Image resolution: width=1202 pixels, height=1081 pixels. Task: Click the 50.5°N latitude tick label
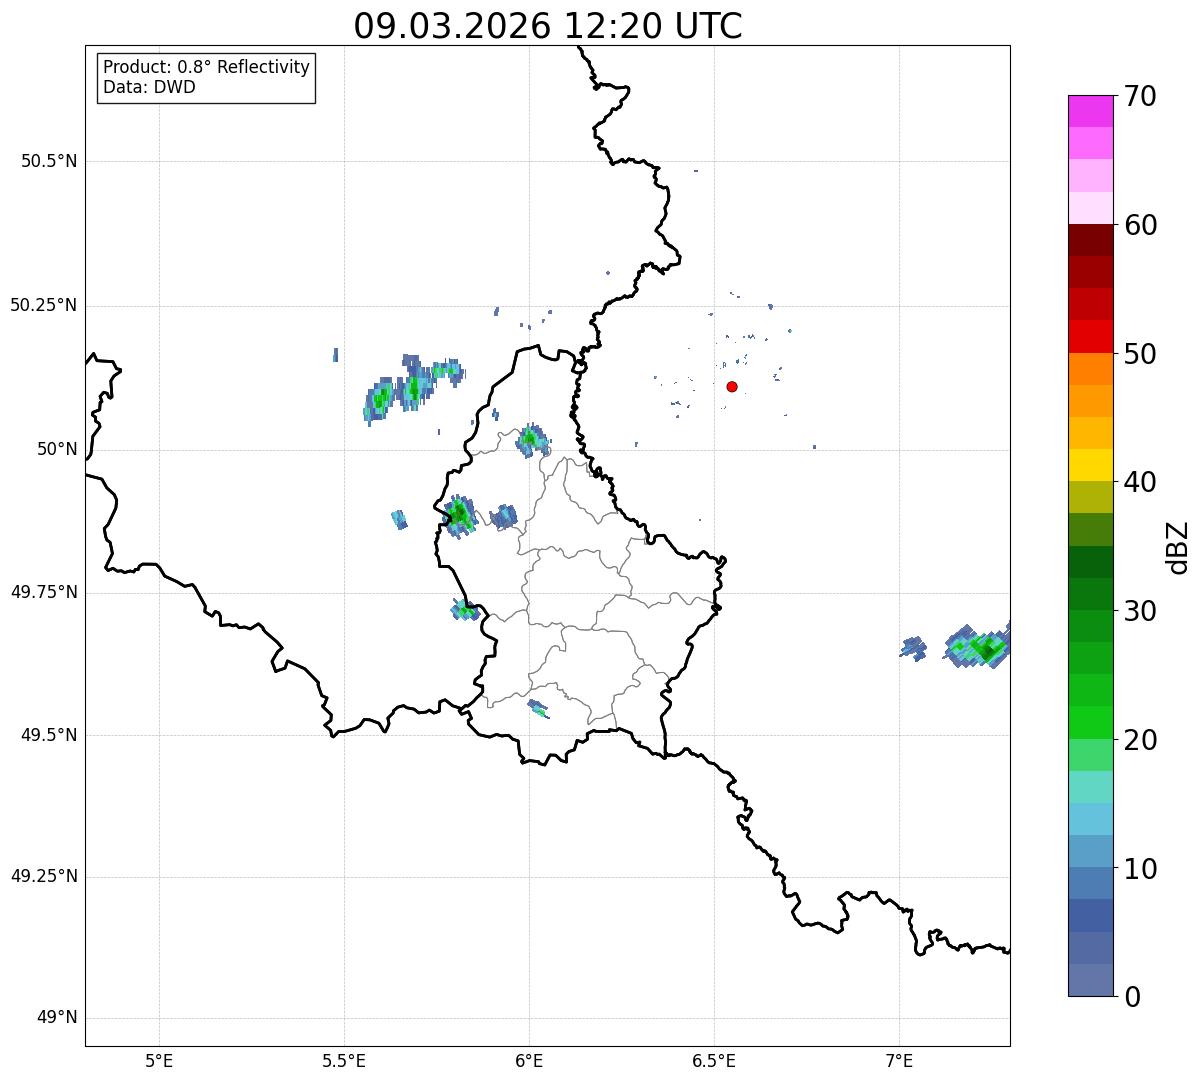(x=49, y=161)
